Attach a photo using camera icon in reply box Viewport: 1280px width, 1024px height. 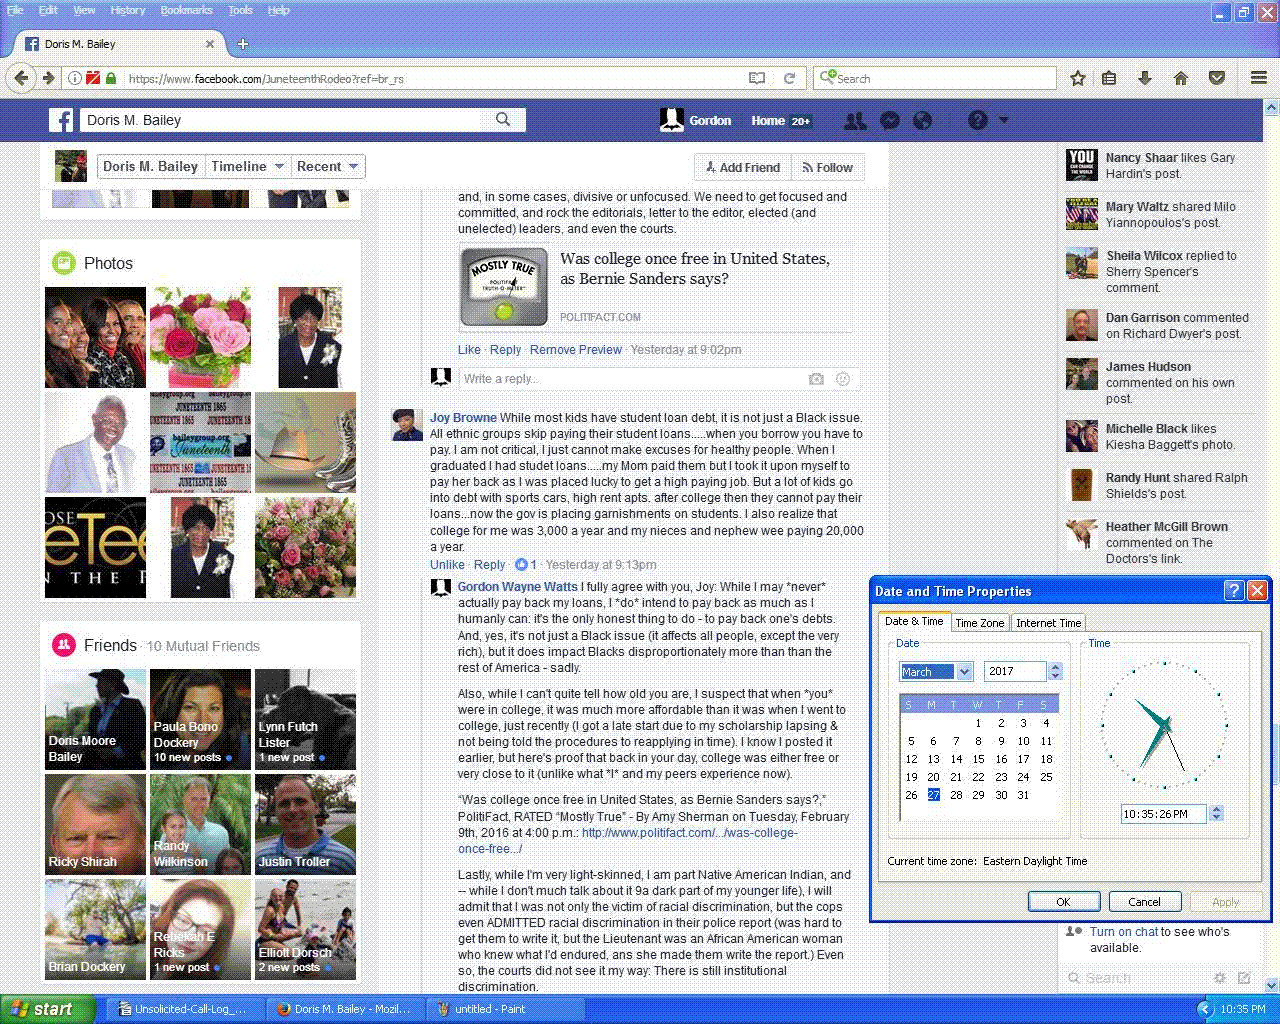click(816, 379)
